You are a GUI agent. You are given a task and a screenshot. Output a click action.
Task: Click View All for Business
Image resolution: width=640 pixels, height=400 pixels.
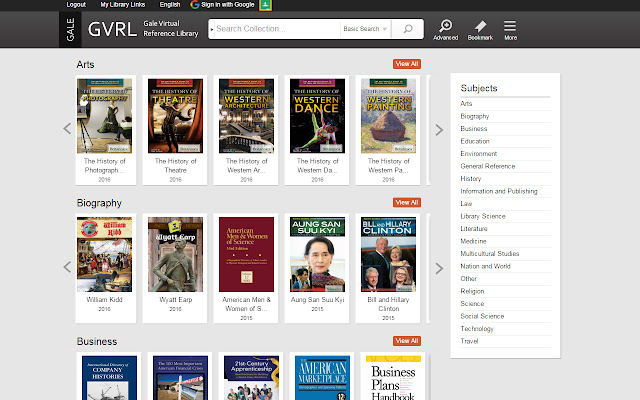tap(407, 340)
